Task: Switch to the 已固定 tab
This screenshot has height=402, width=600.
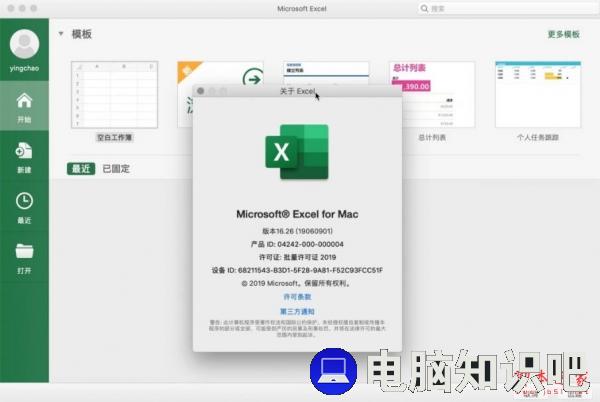Action: 116,169
